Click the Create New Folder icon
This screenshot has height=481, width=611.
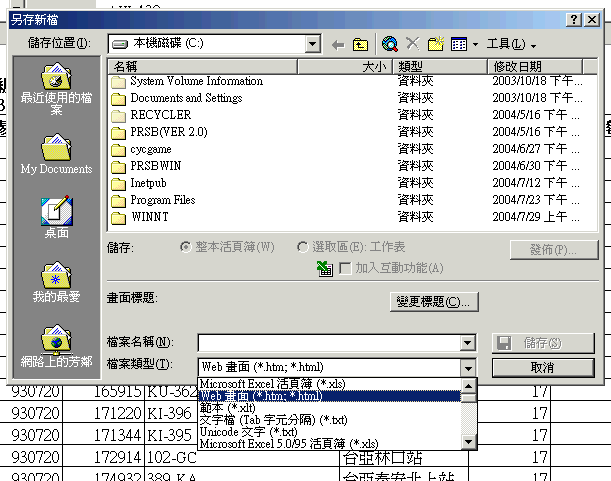coord(435,44)
